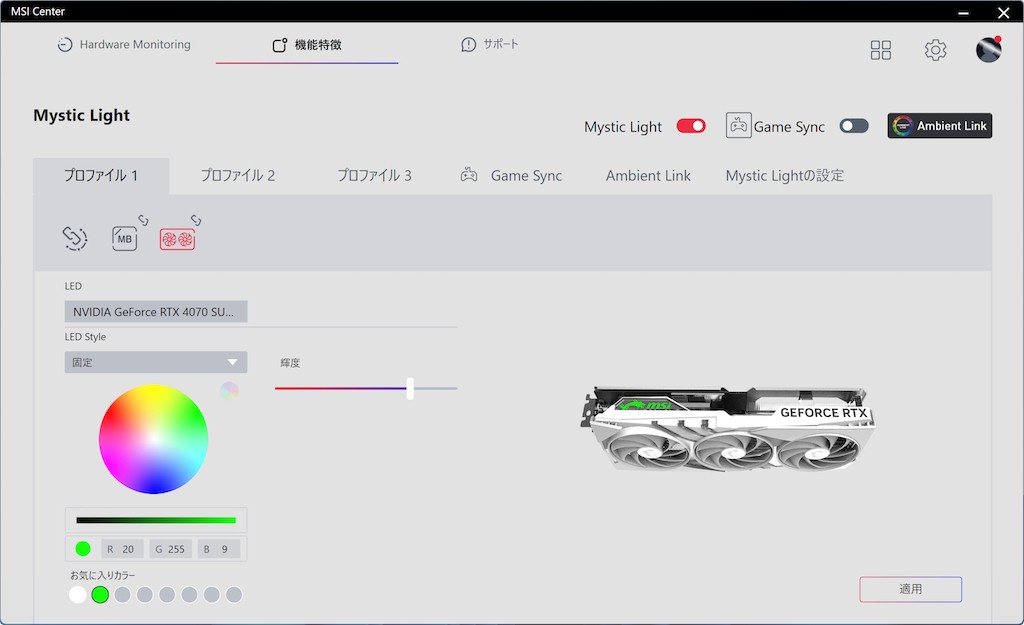Click the current green color indicator

[83, 549]
